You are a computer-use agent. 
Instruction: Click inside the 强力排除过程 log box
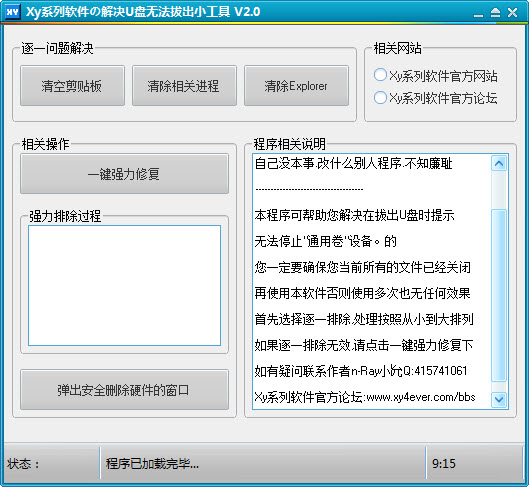(x=124, y=285)
